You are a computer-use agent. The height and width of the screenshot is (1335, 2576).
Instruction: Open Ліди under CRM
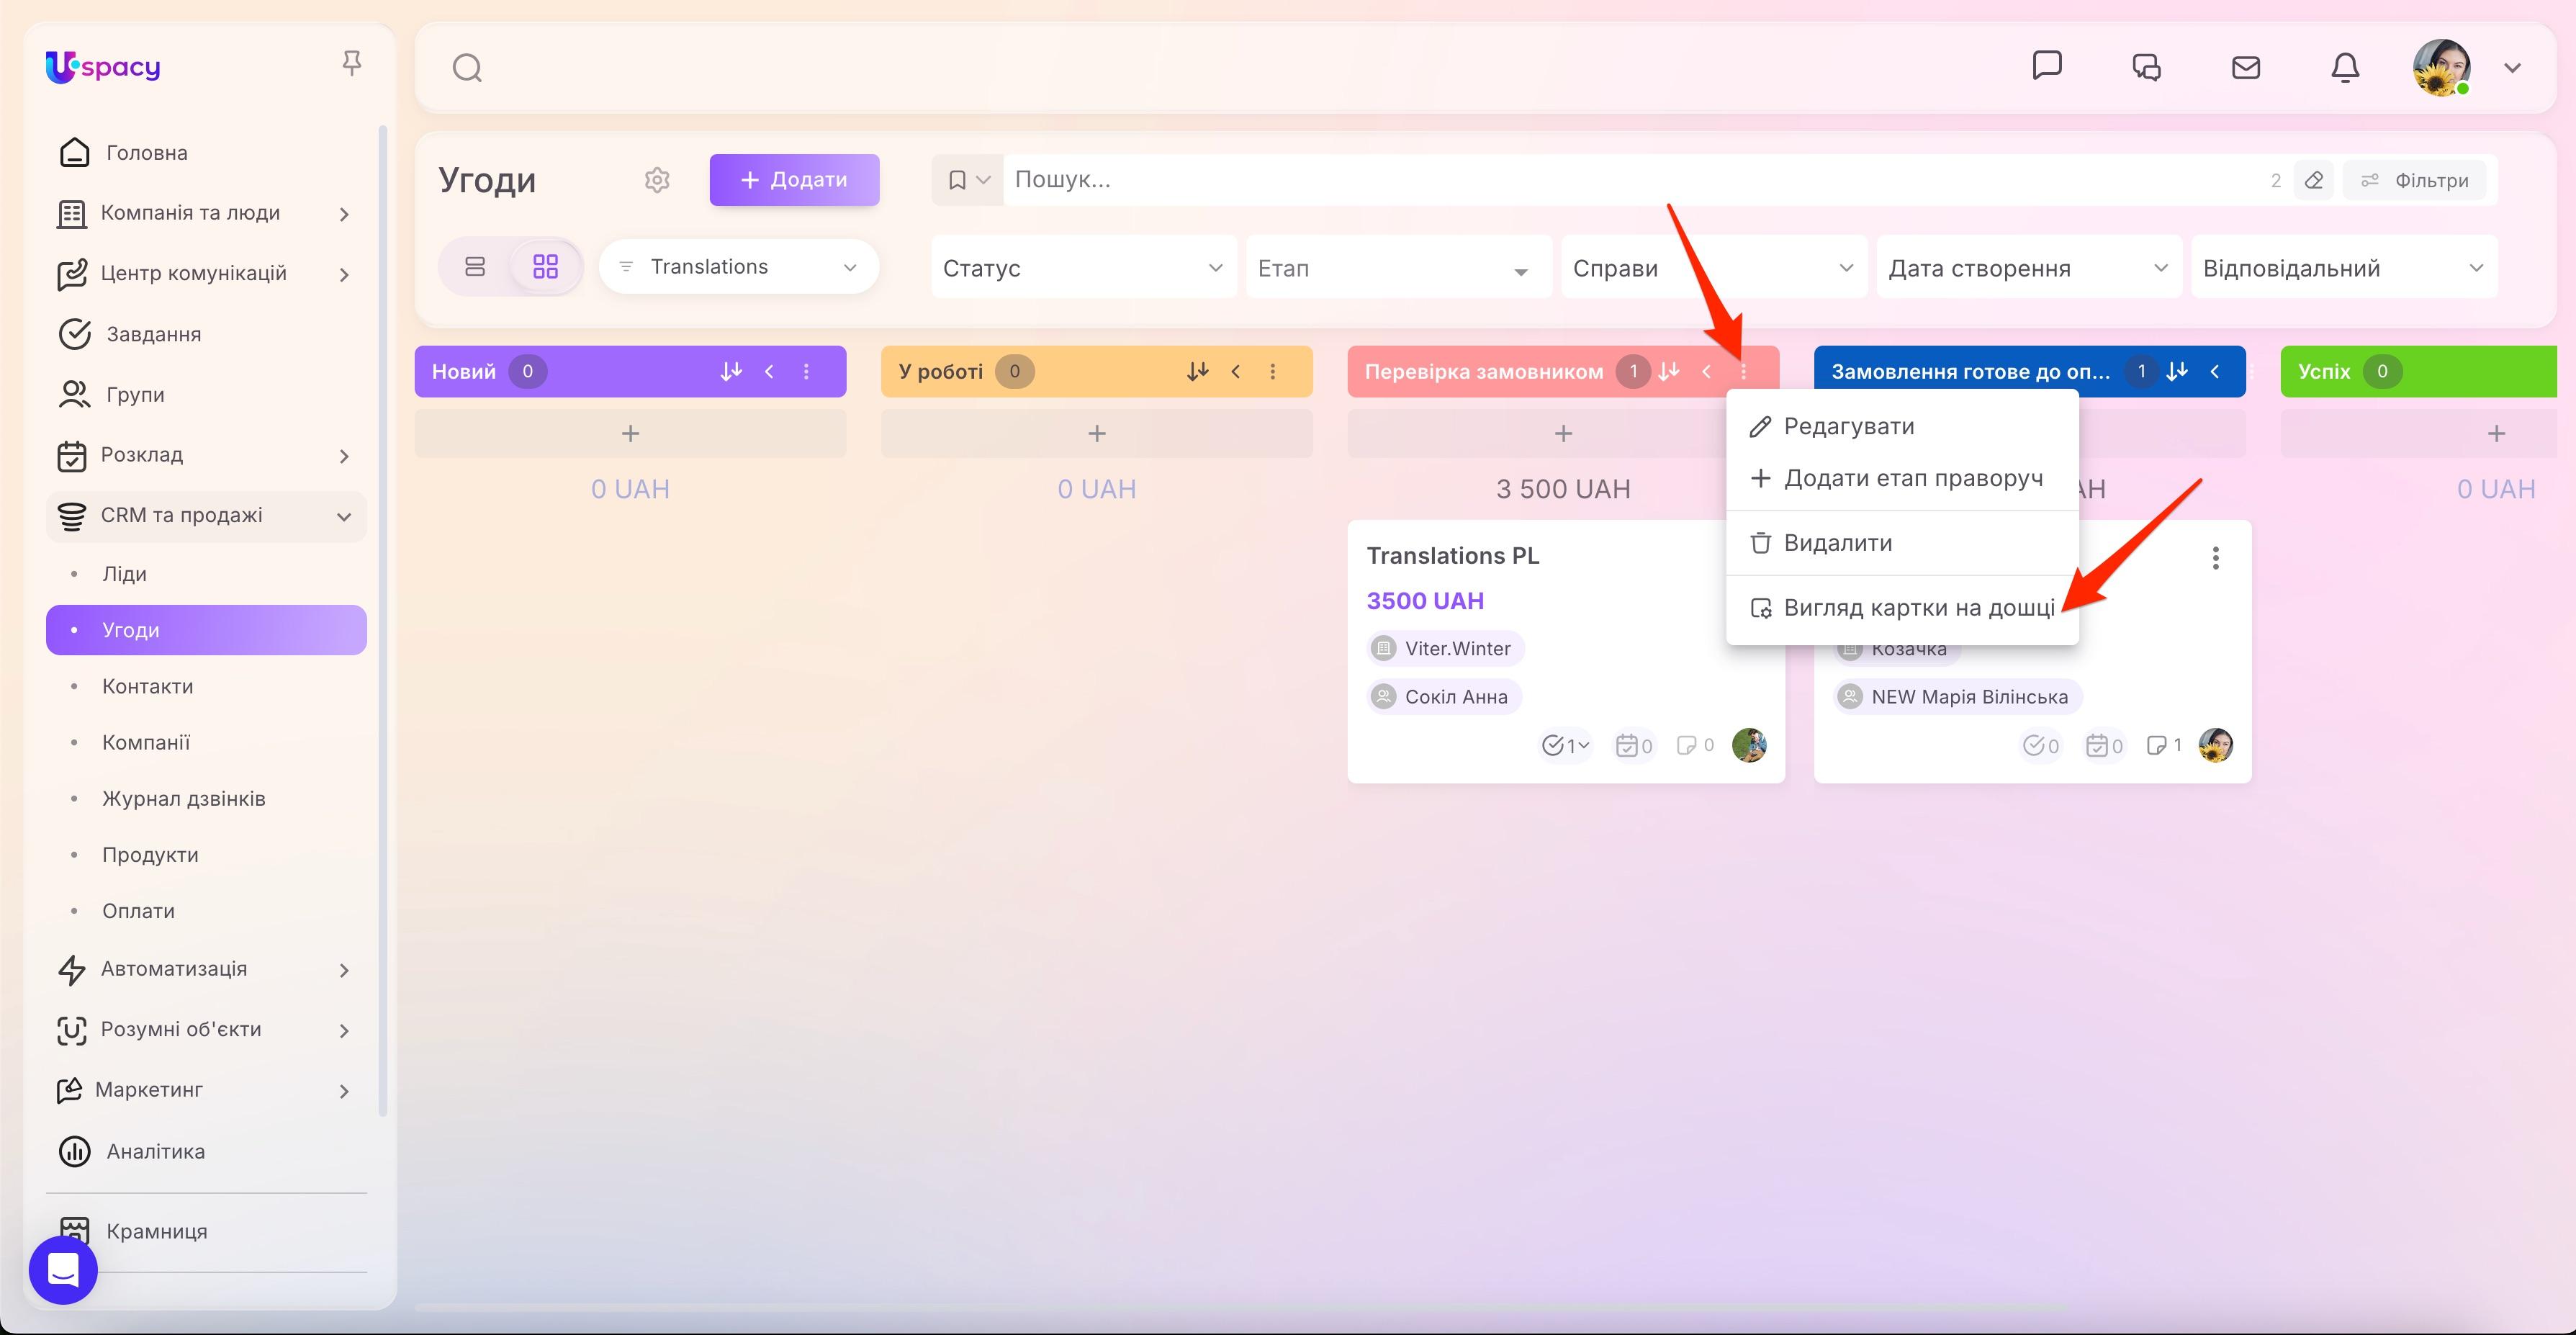pyautogui.click(x=124, y=574)
